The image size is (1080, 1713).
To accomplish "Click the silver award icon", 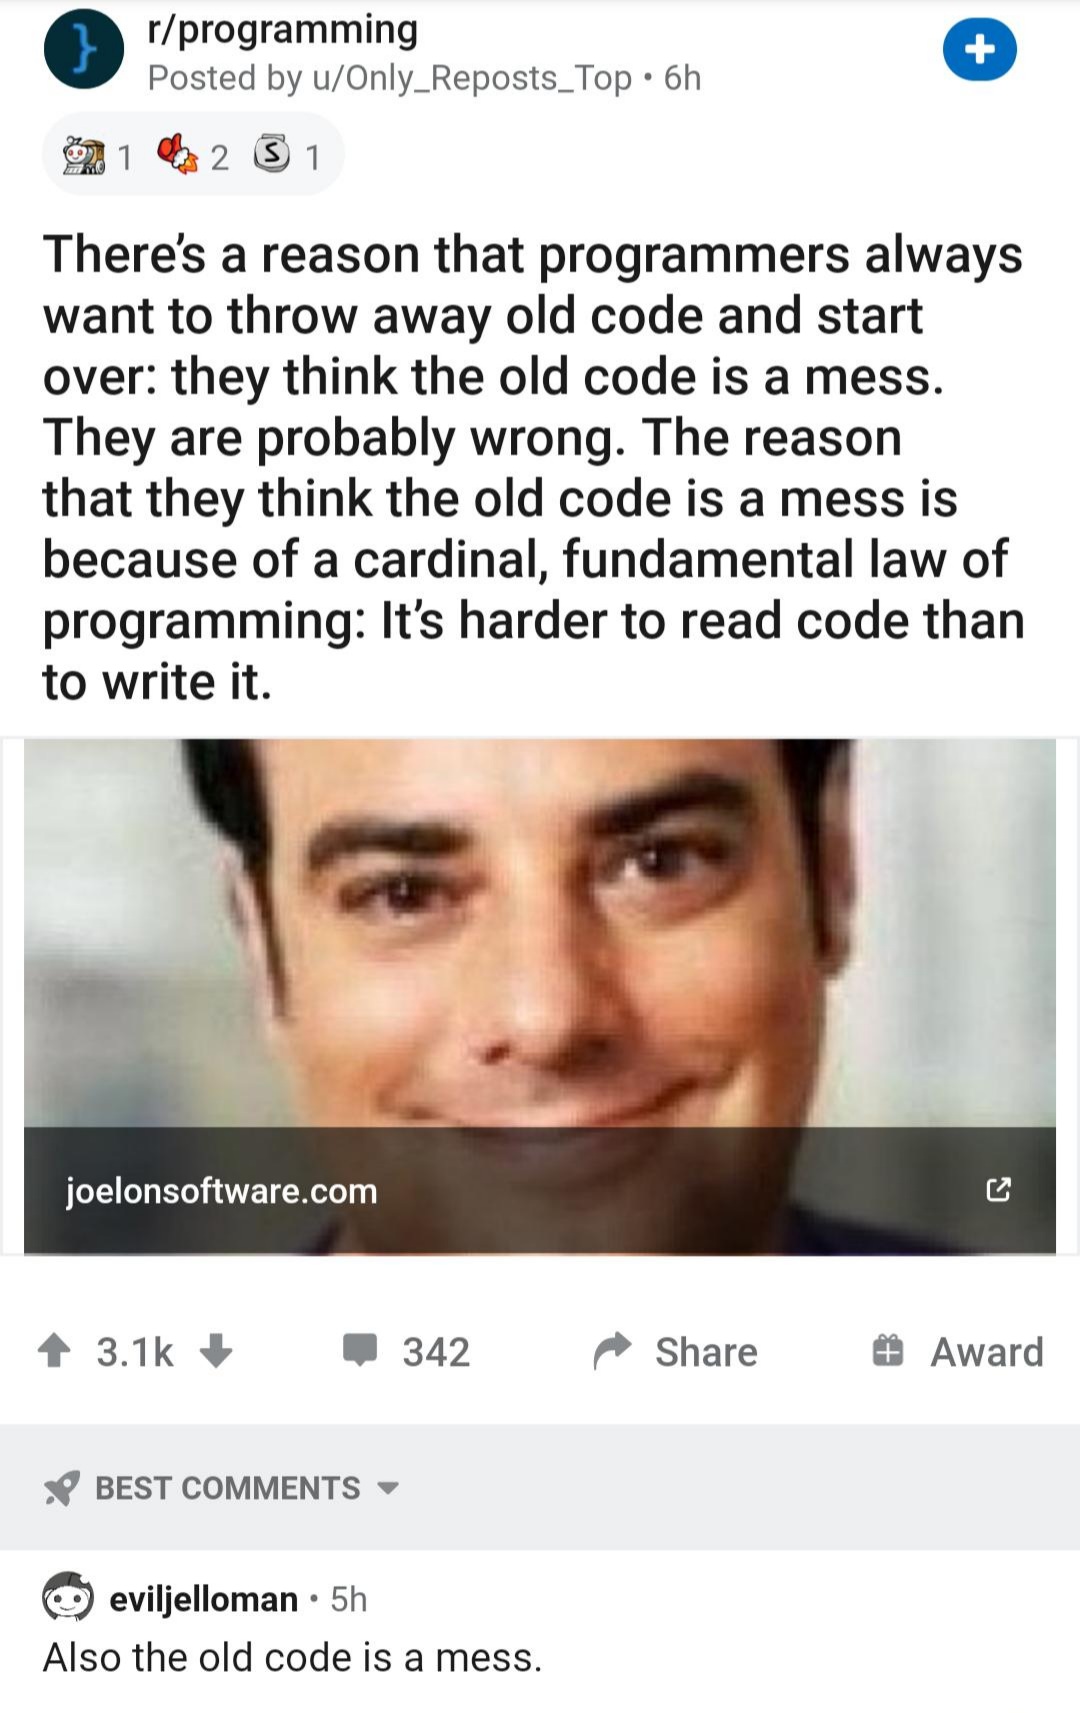I will 269,155.
